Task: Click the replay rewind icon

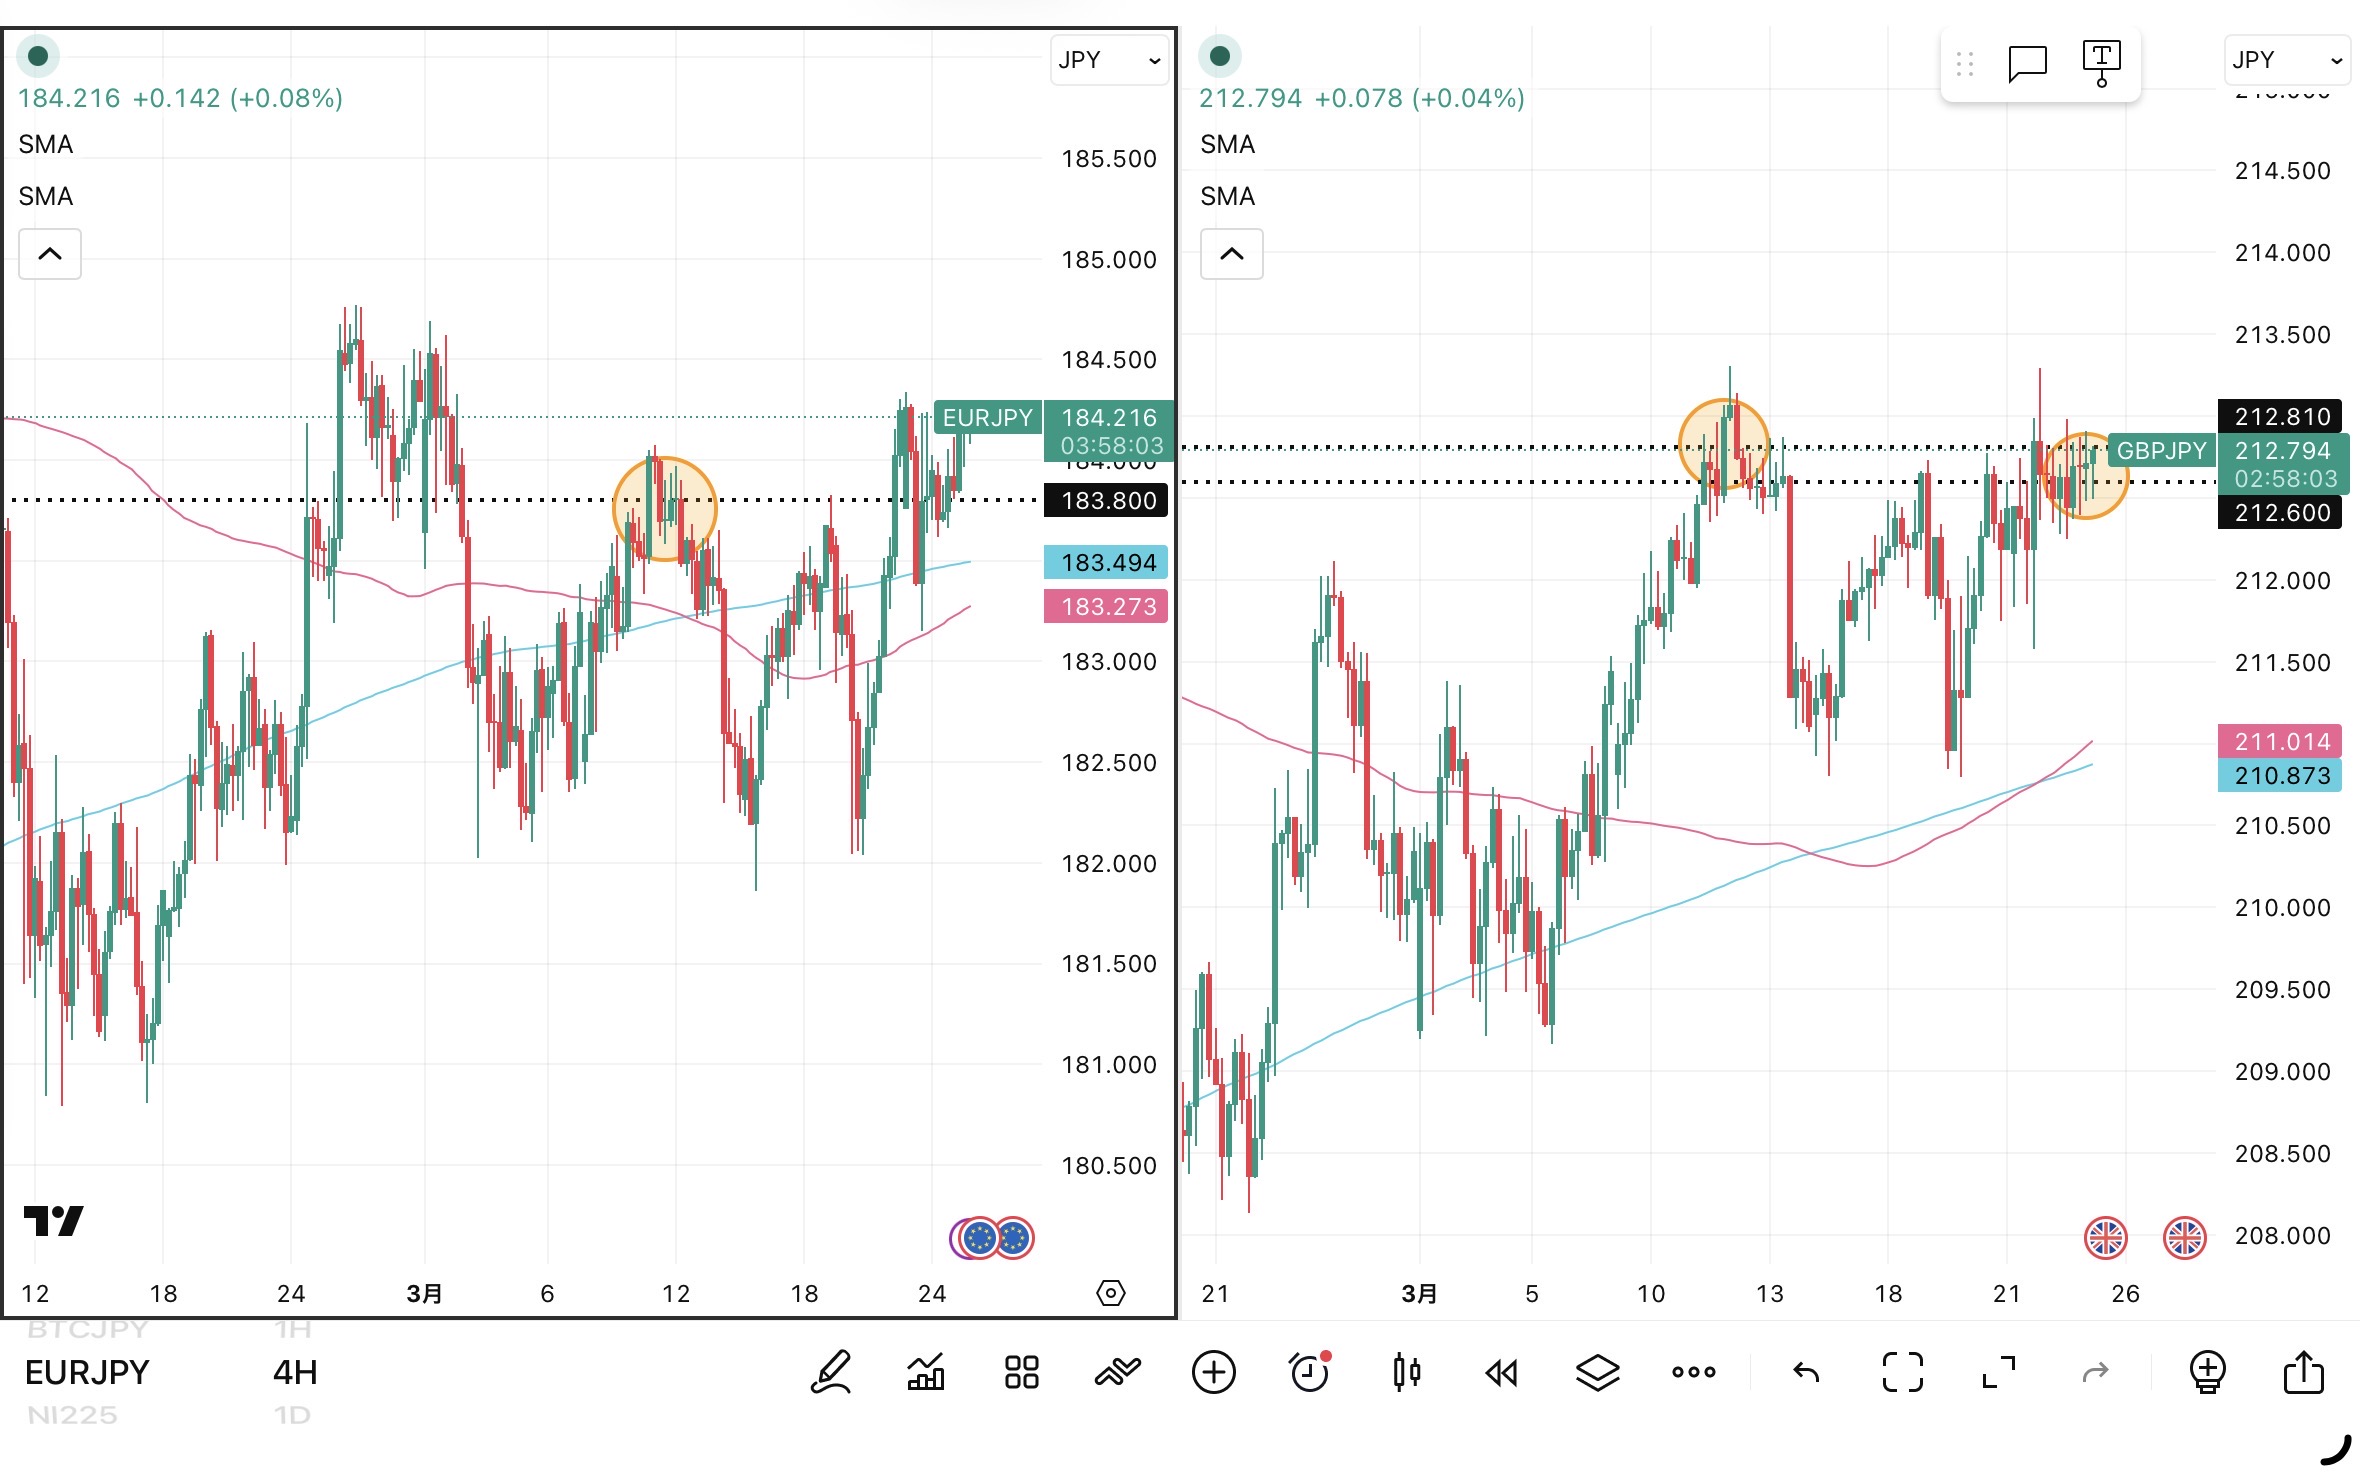Action: tap(1501, 1372)
